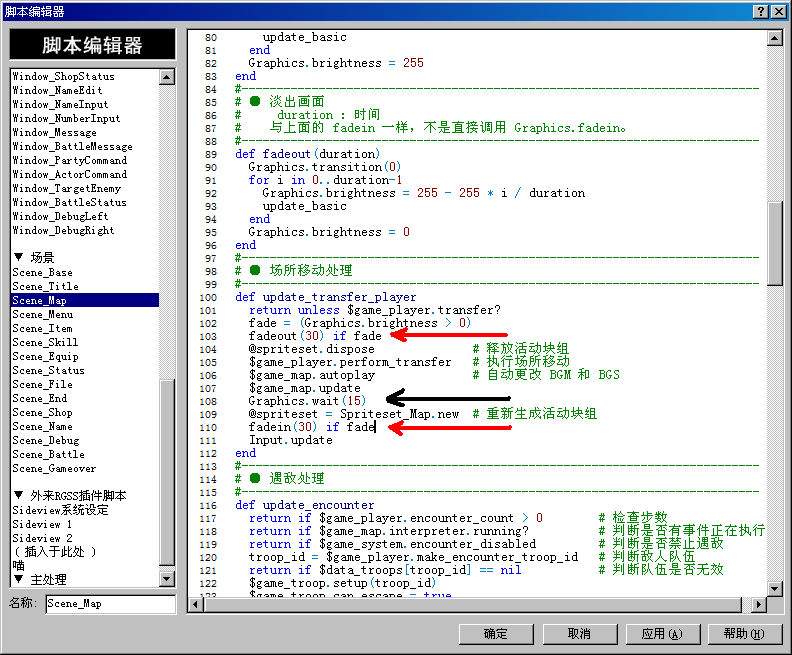Click code line 'Input.update'
The image size is (792, 655).
[x=290, y=440]
